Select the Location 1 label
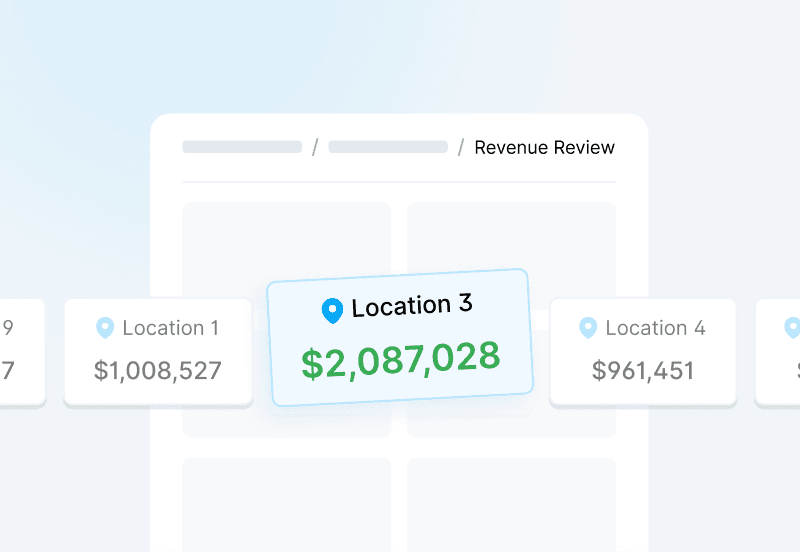The width and height of the screenshot is (800, 552). click(x=171, y=328)
